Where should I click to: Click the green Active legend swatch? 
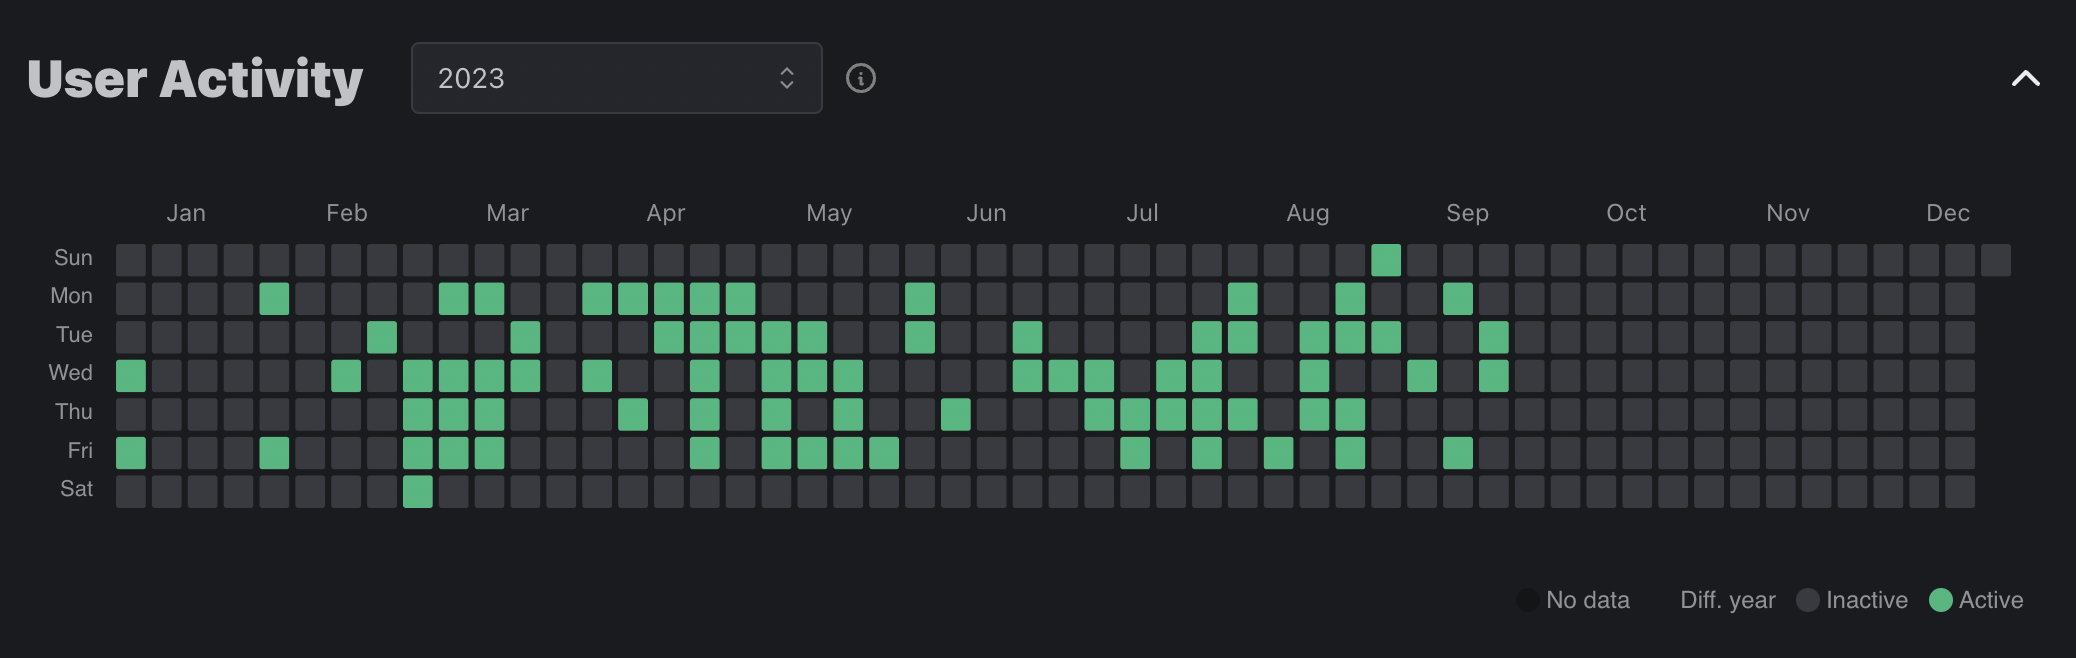[x=1940, y=600]
